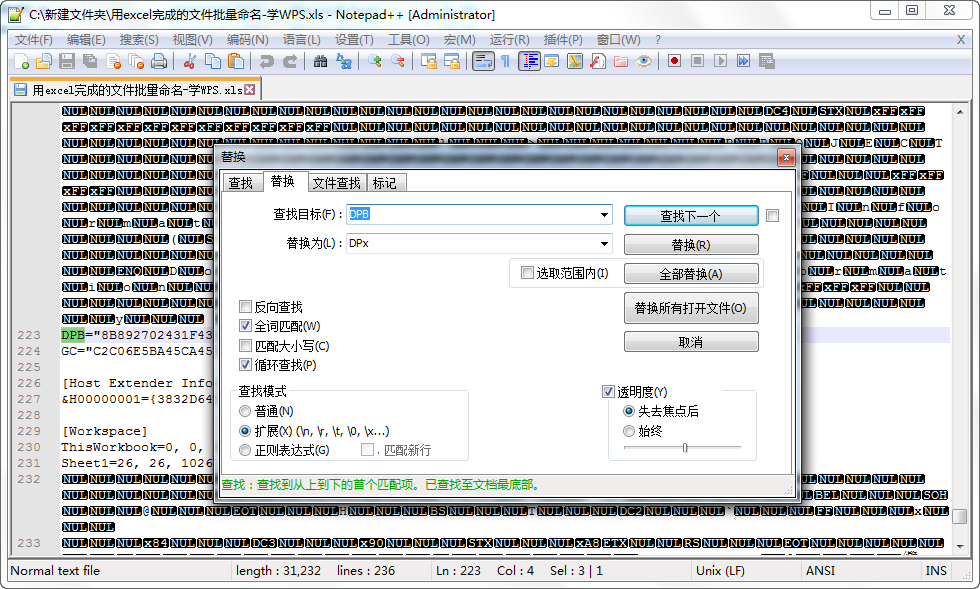
Task: Select the Show All Characters toolbar icon
Action: coord(506,61)
